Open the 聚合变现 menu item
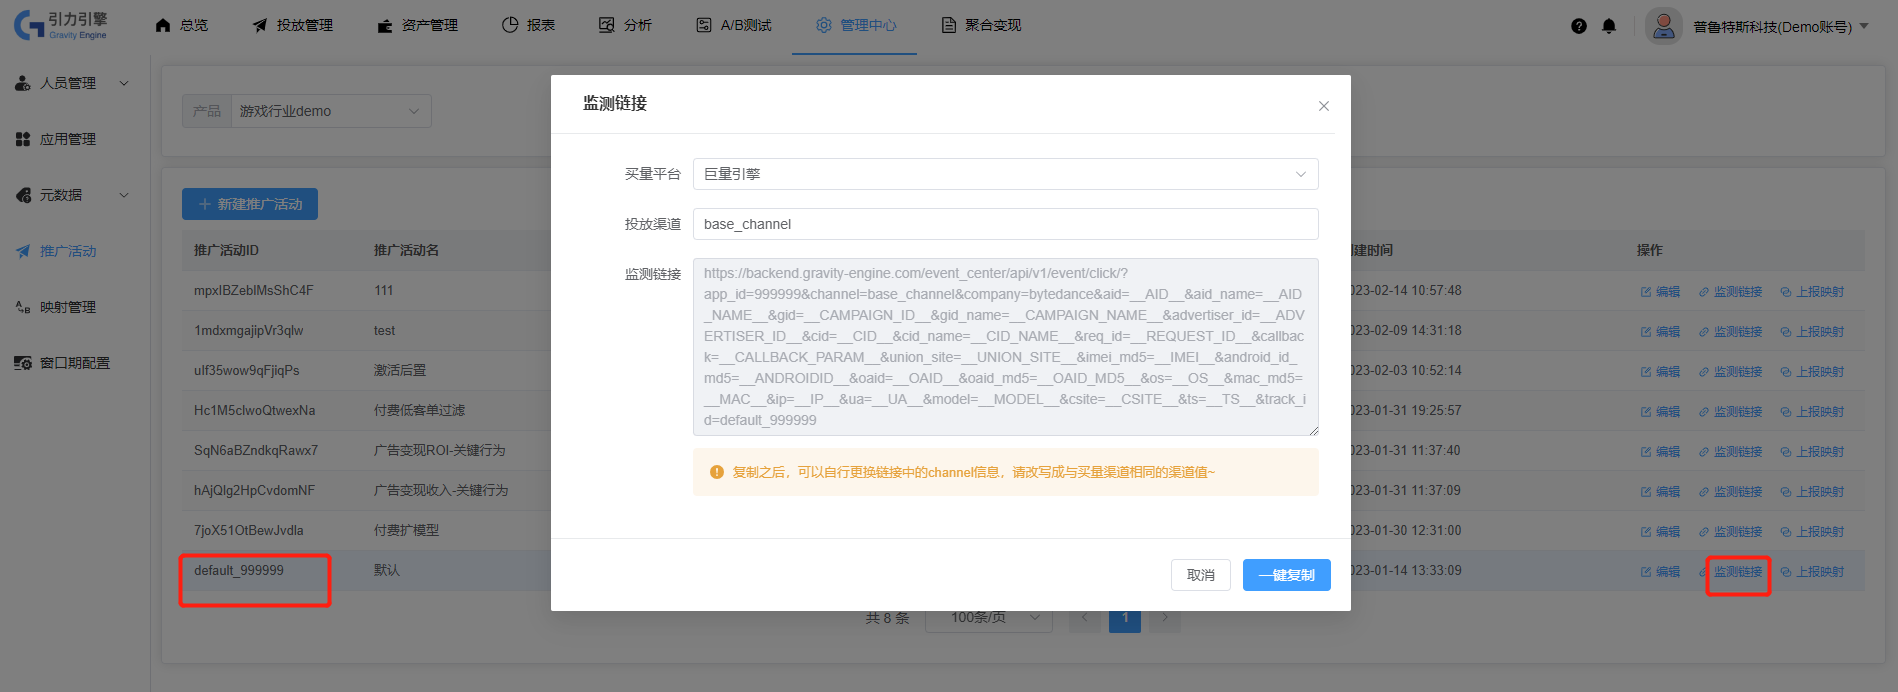The image size is (1898, 692). coord(981,25)
